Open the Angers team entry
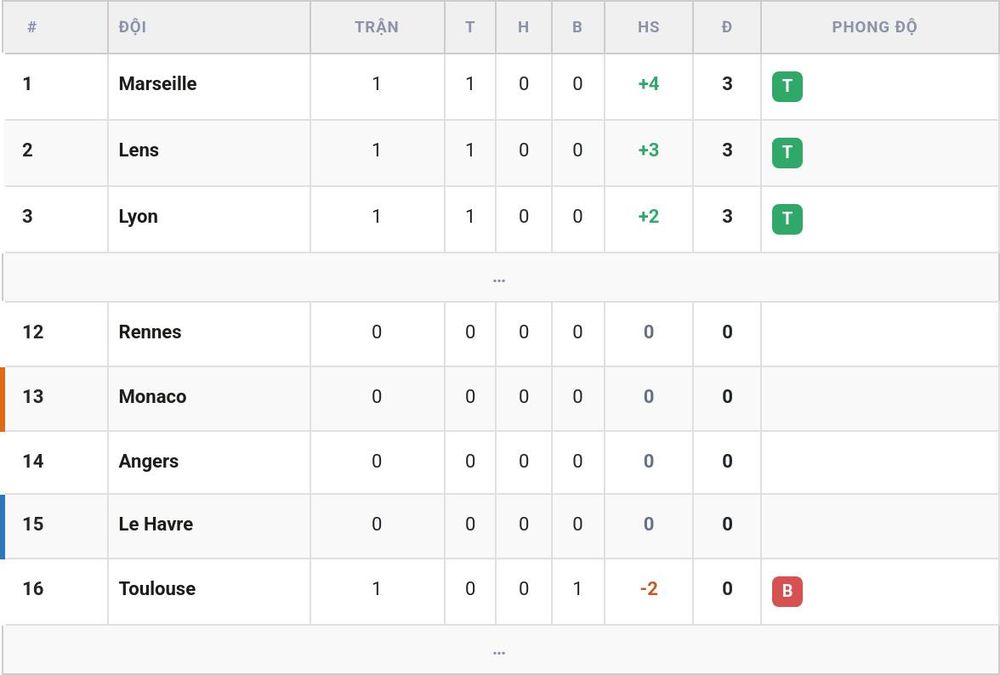1000x675 pixels. tap(149, 461)
